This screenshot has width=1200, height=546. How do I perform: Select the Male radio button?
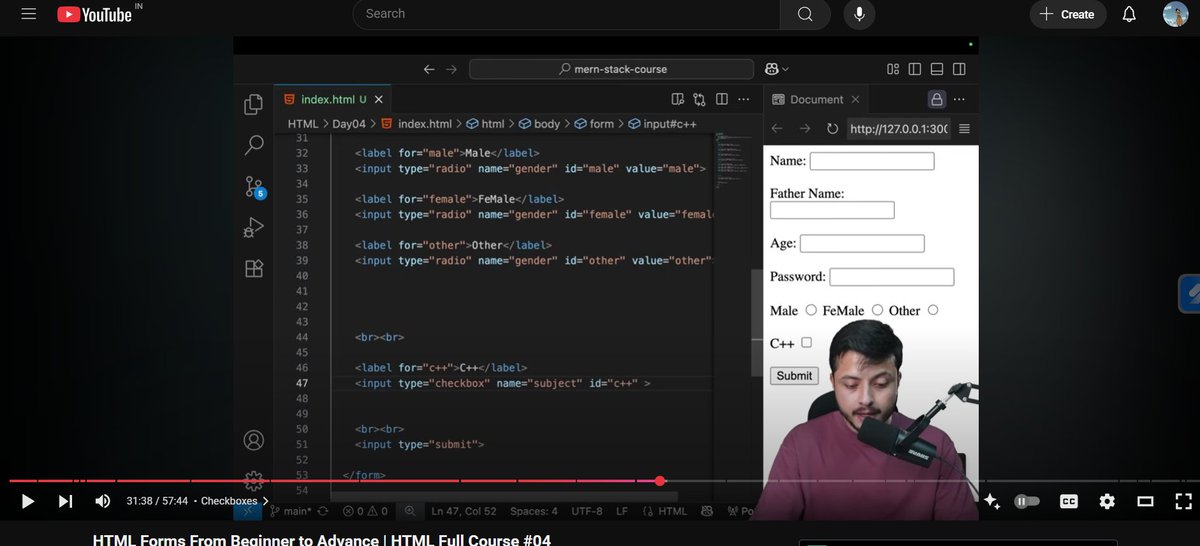click(811, 310)
